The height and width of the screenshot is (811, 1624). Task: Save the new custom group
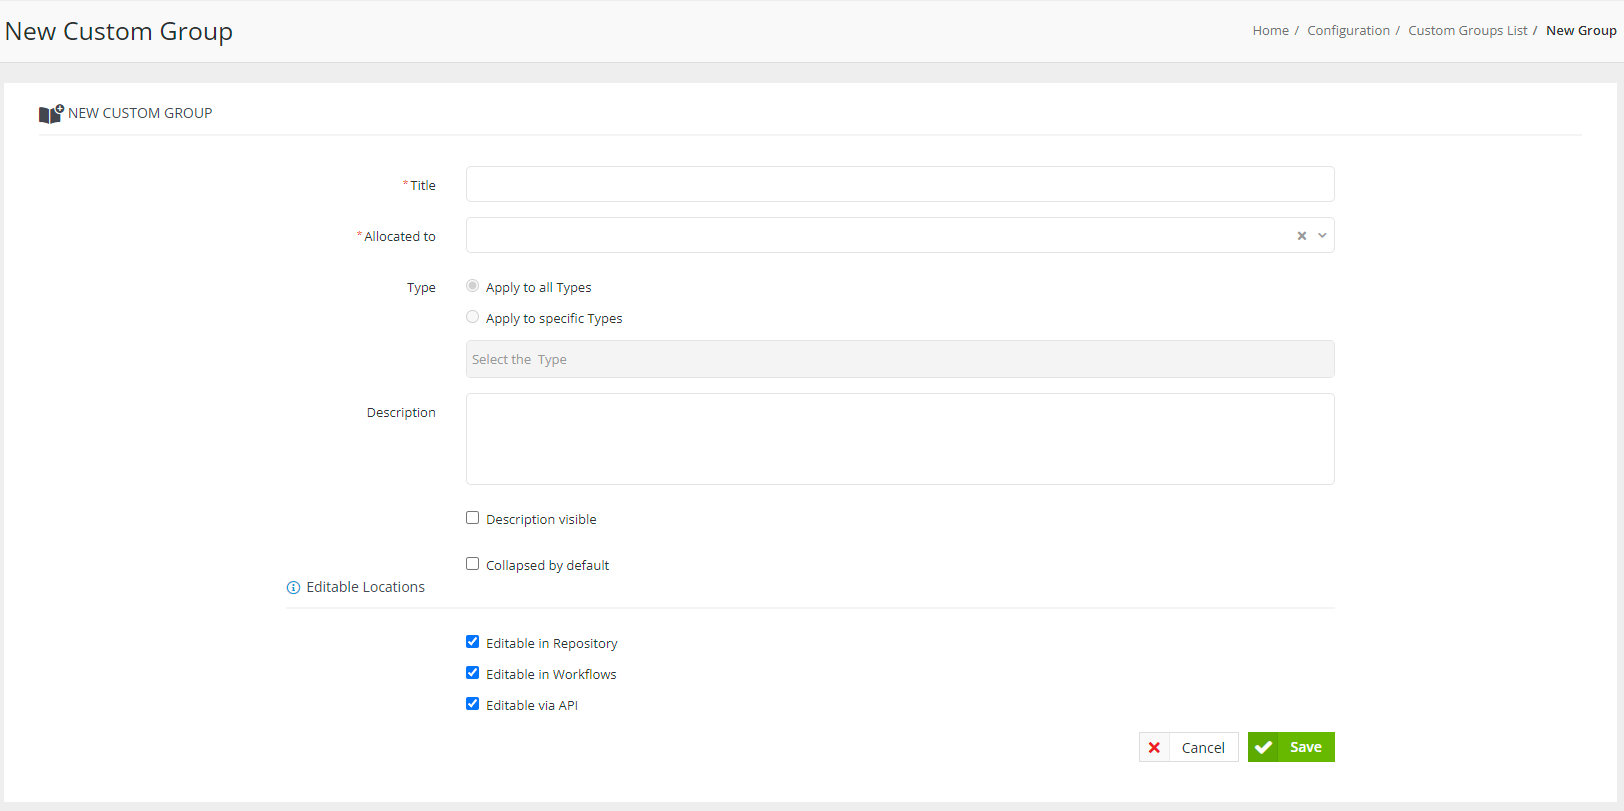[x=1291, y=747]
